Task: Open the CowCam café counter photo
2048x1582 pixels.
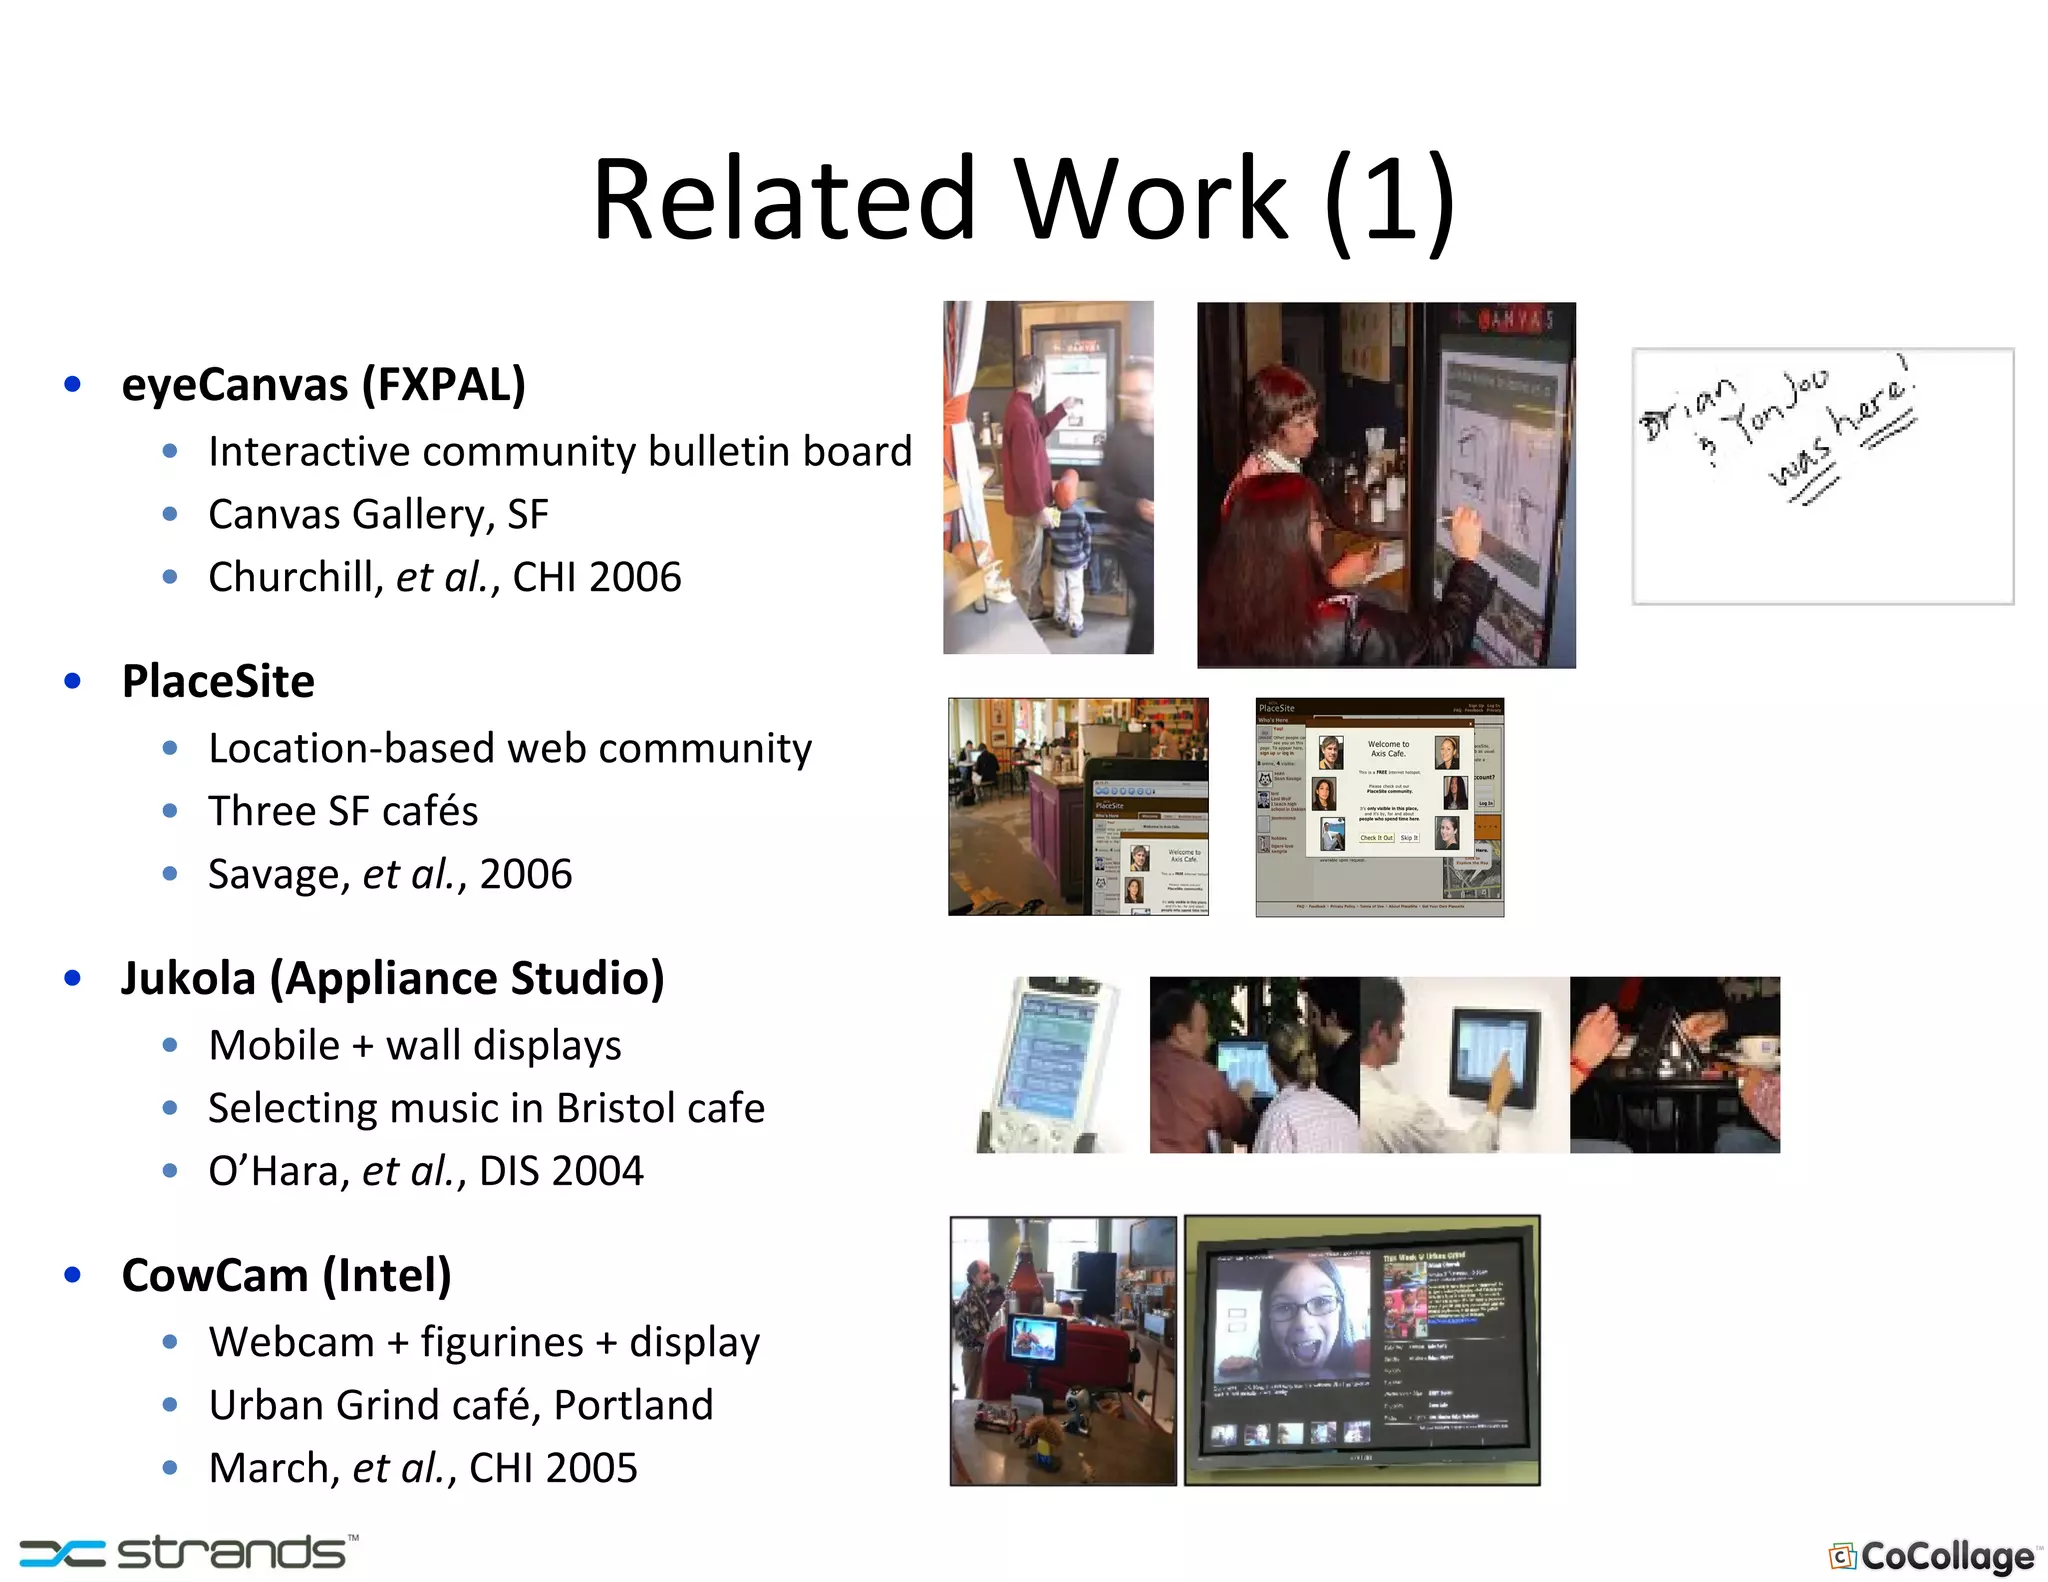Action: tap(1063, 1351)
